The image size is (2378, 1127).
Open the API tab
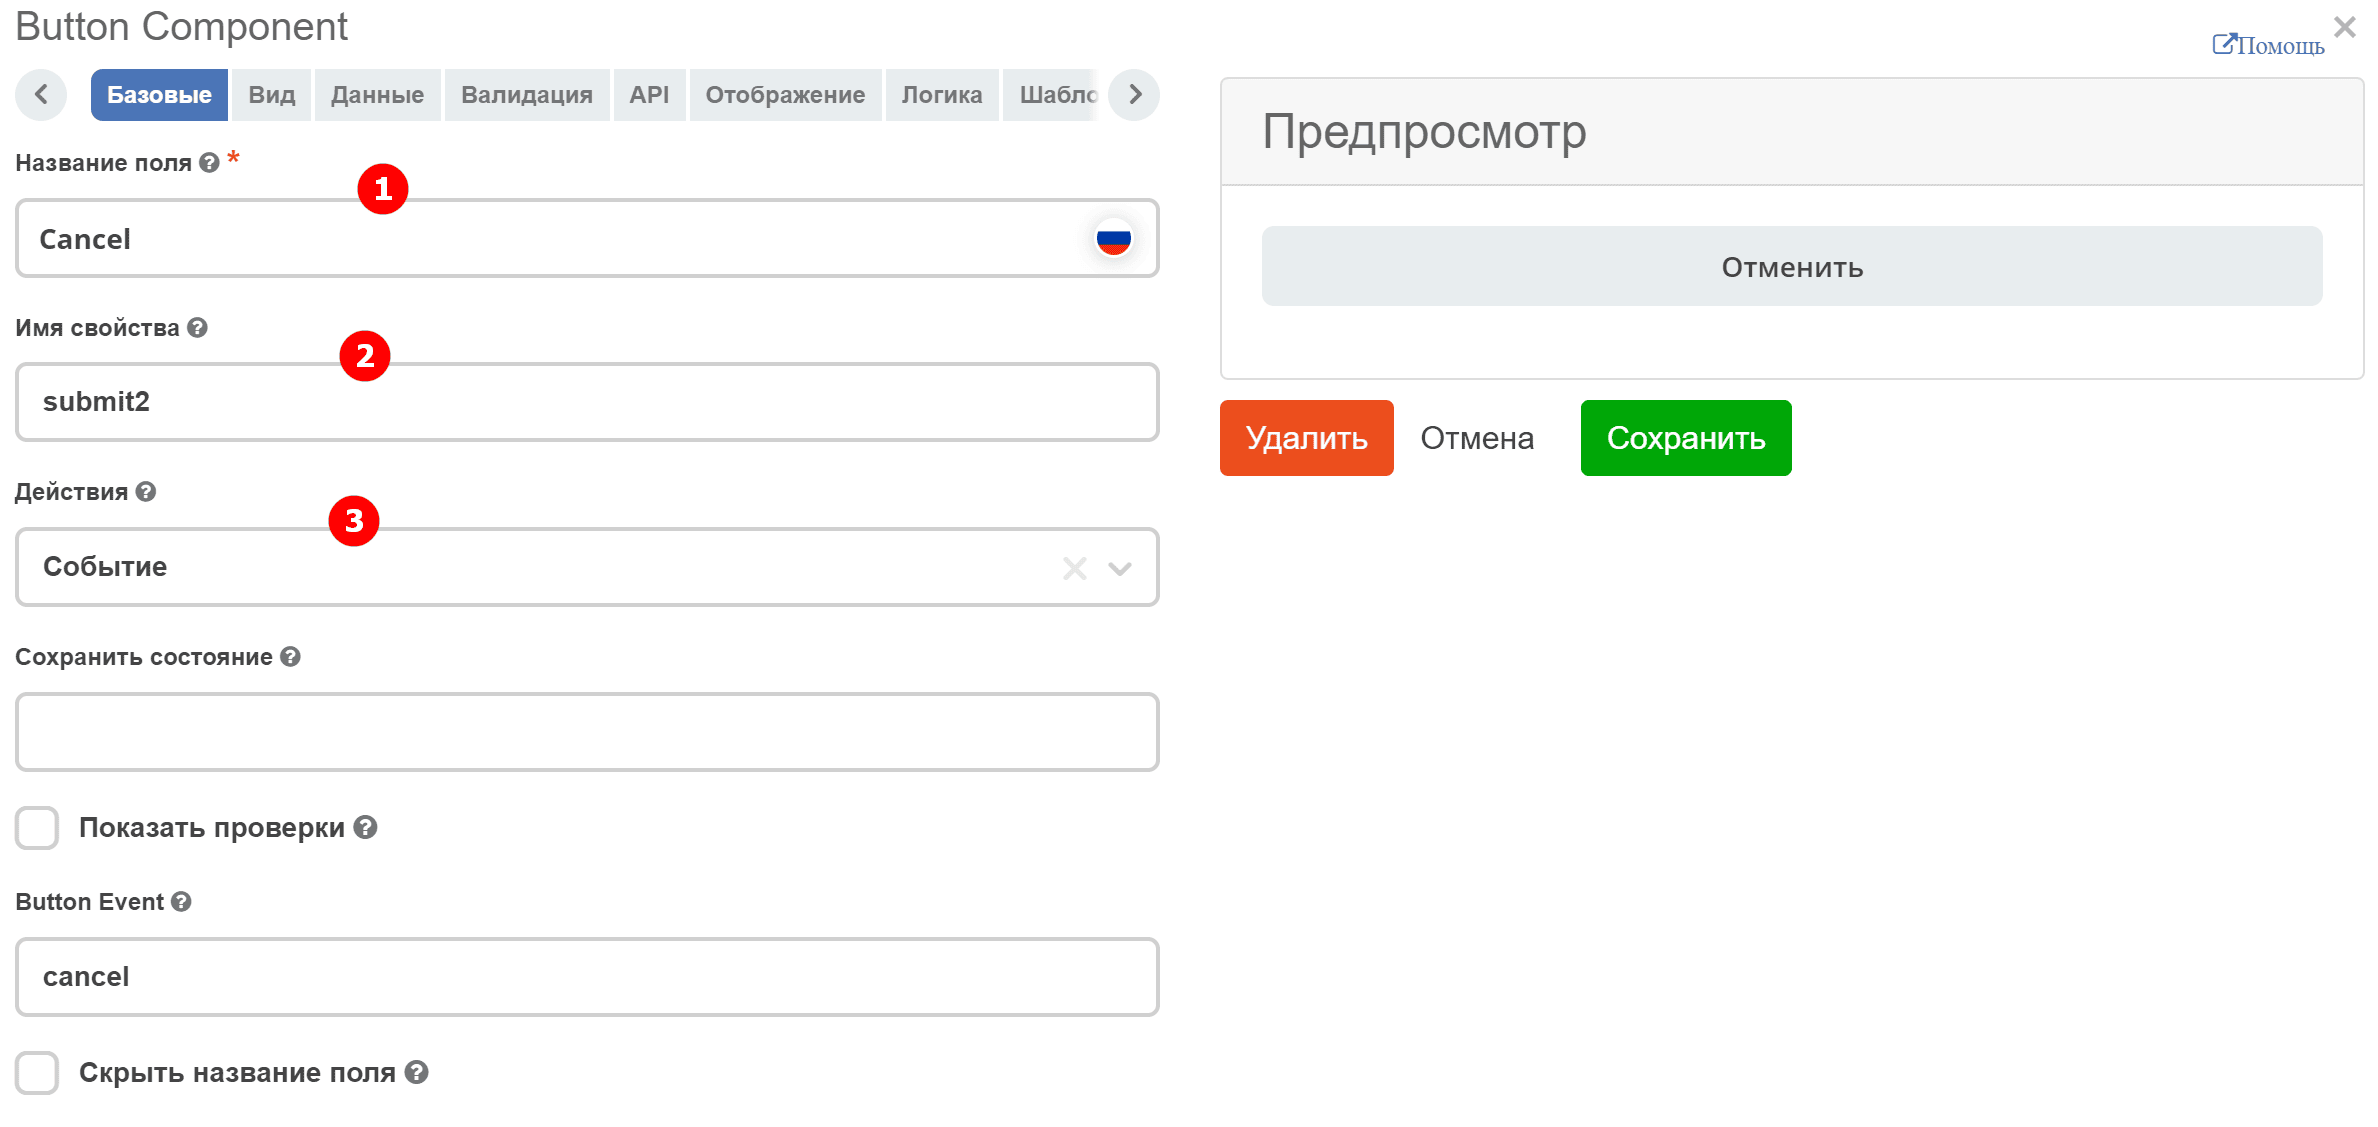649,95
